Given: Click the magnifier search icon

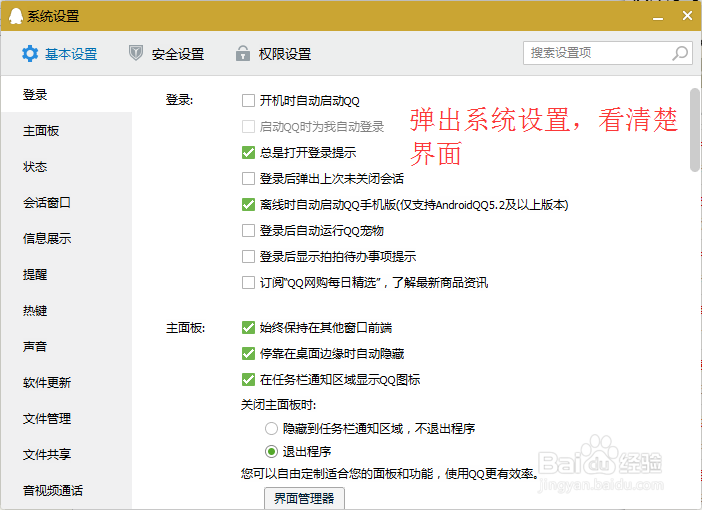Looking at the screenshot, I should click(680, 53).
